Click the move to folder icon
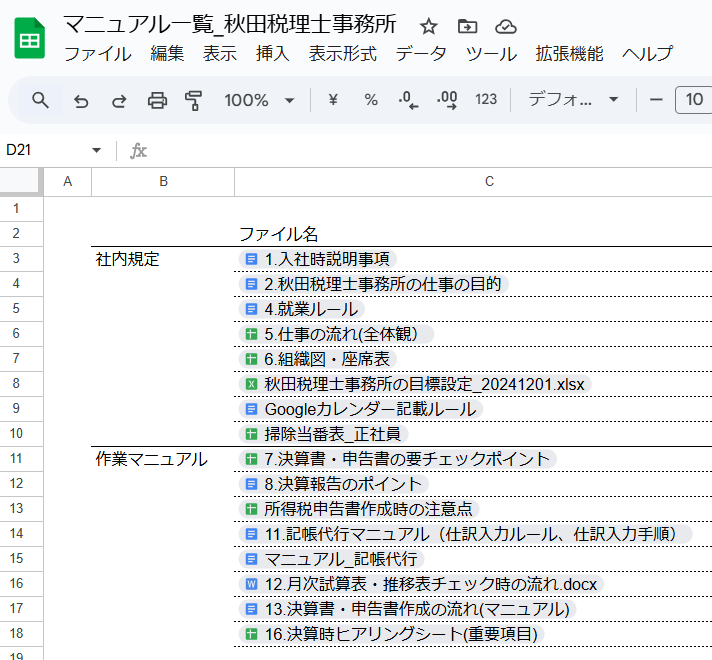The width and height of the screenshot is (712, 660). tap(467, 26)
